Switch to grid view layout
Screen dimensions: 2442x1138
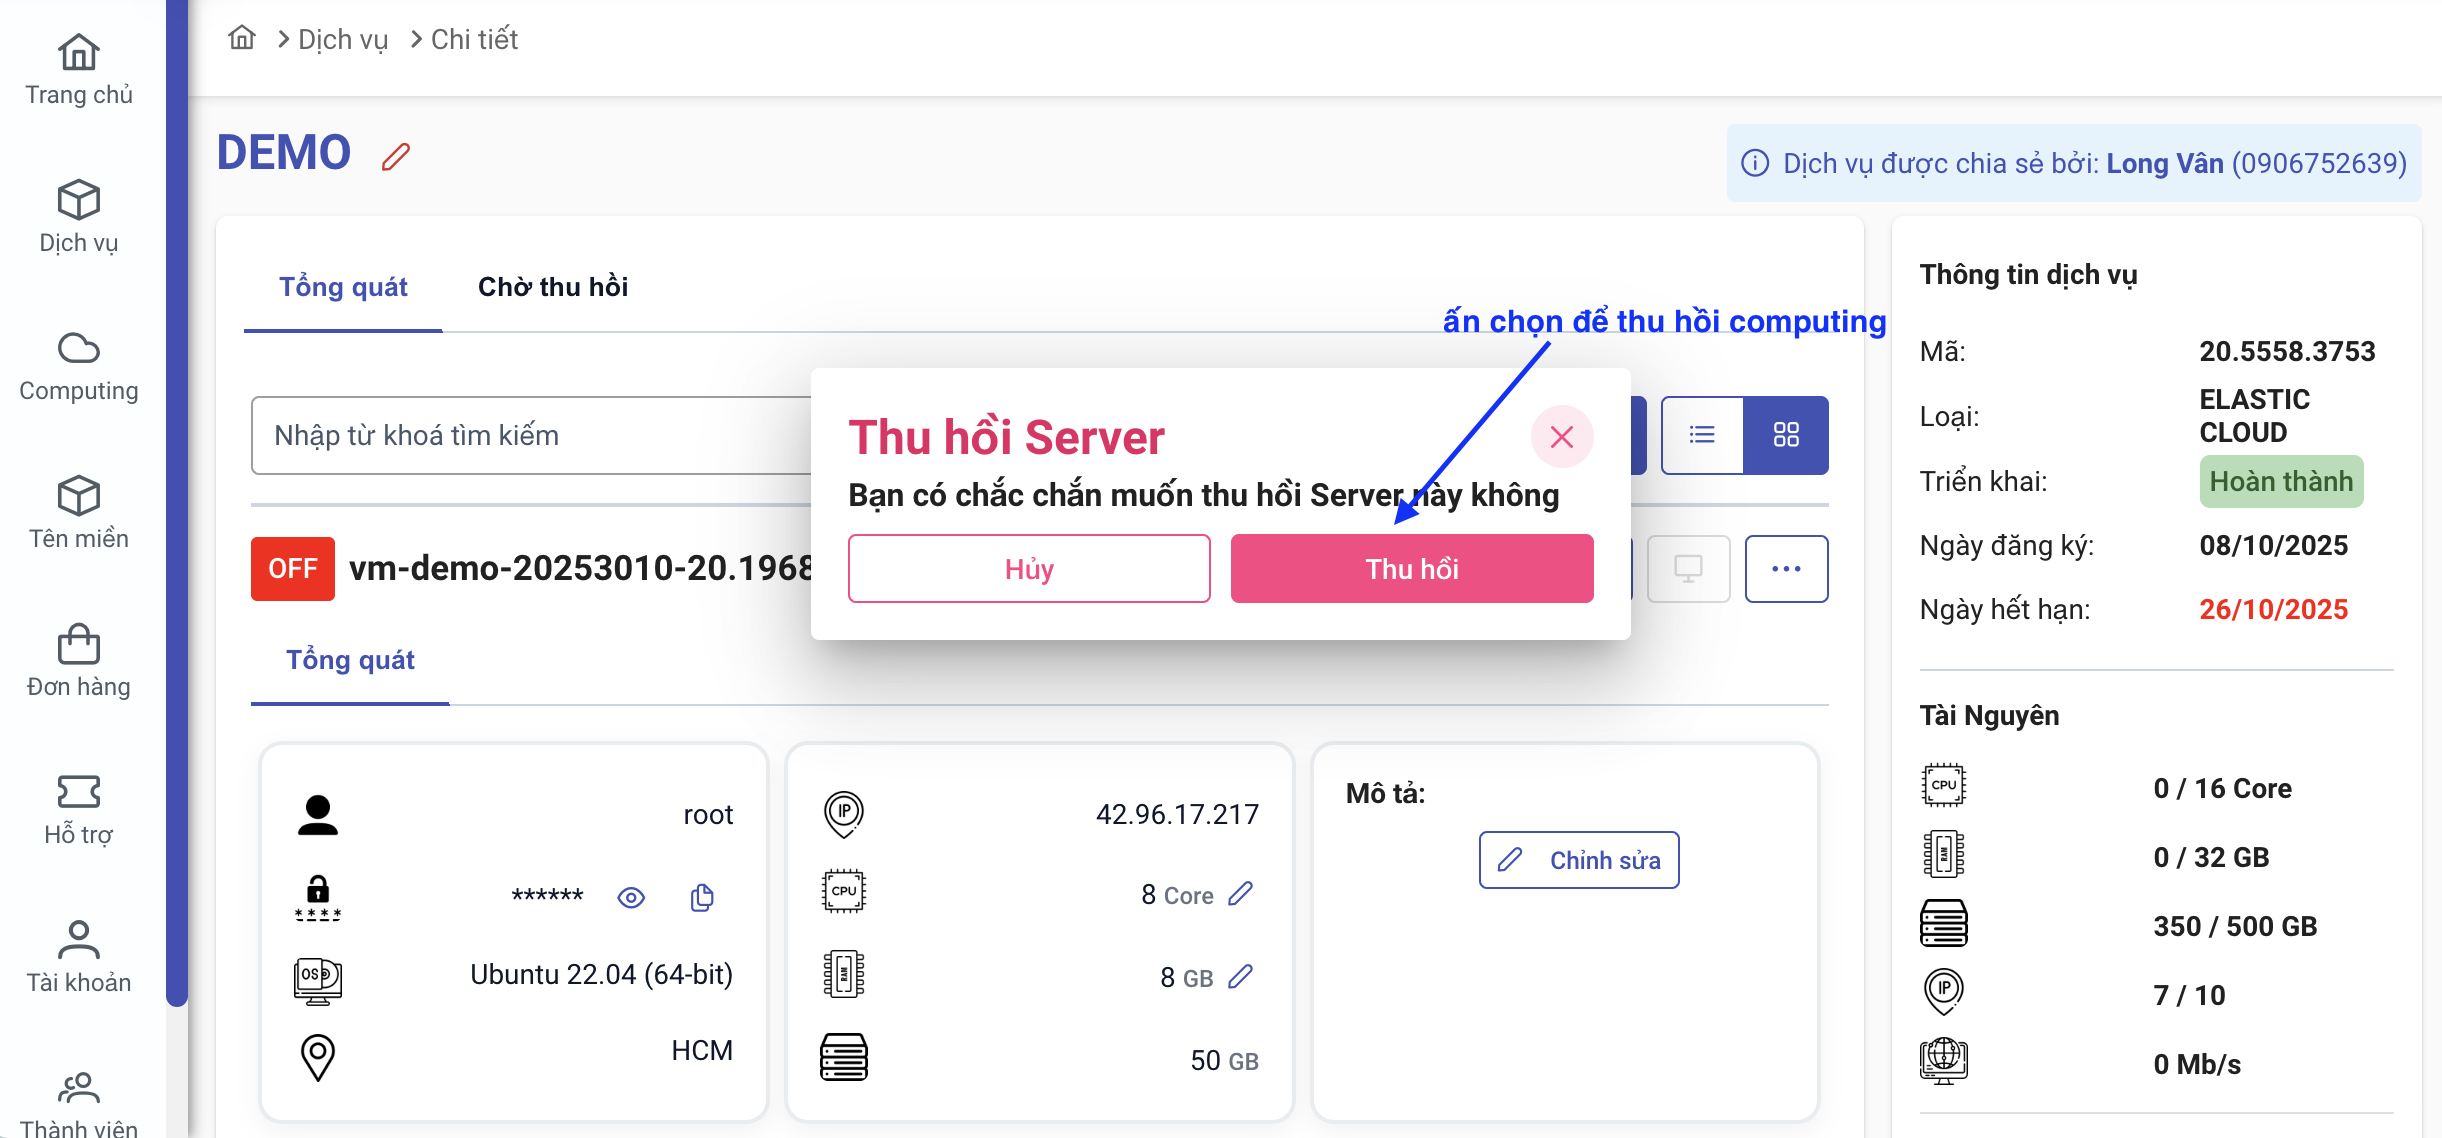click(x=1786, y=435)
